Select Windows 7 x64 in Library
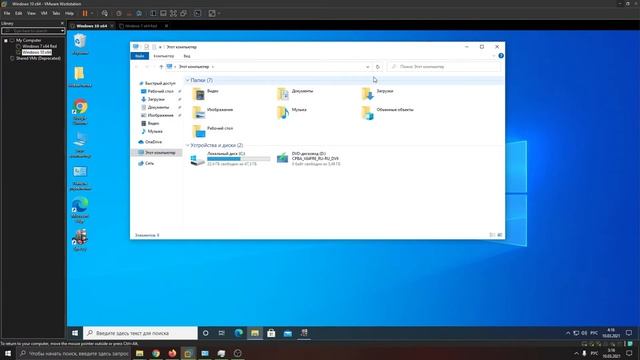This screenshot has width=640, height=360. point(39,46)
